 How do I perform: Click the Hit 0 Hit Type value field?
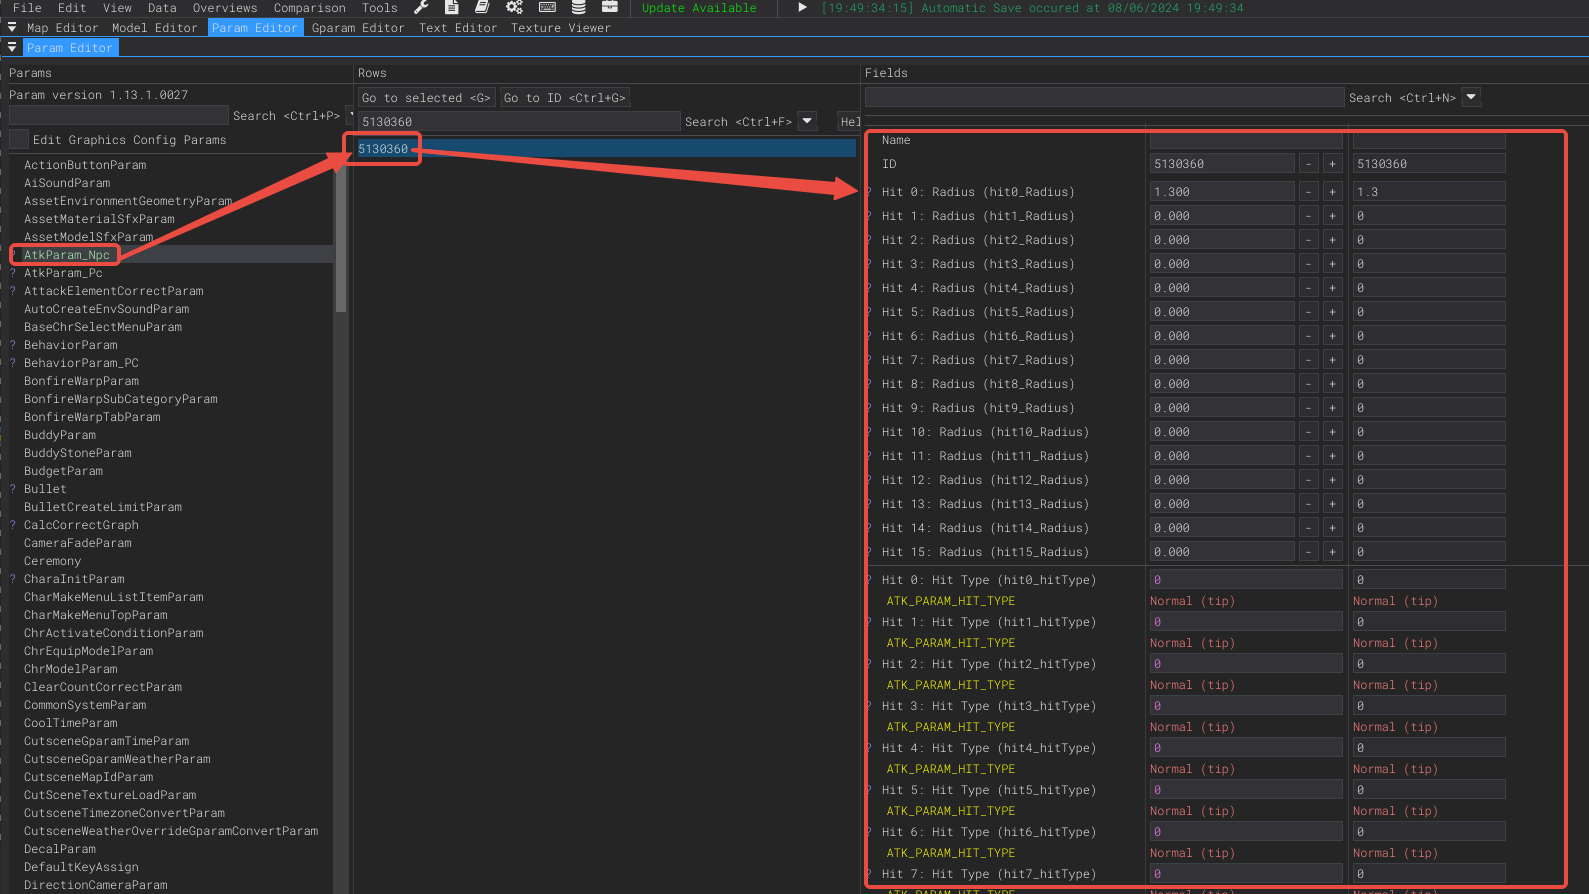[1246, 580]
